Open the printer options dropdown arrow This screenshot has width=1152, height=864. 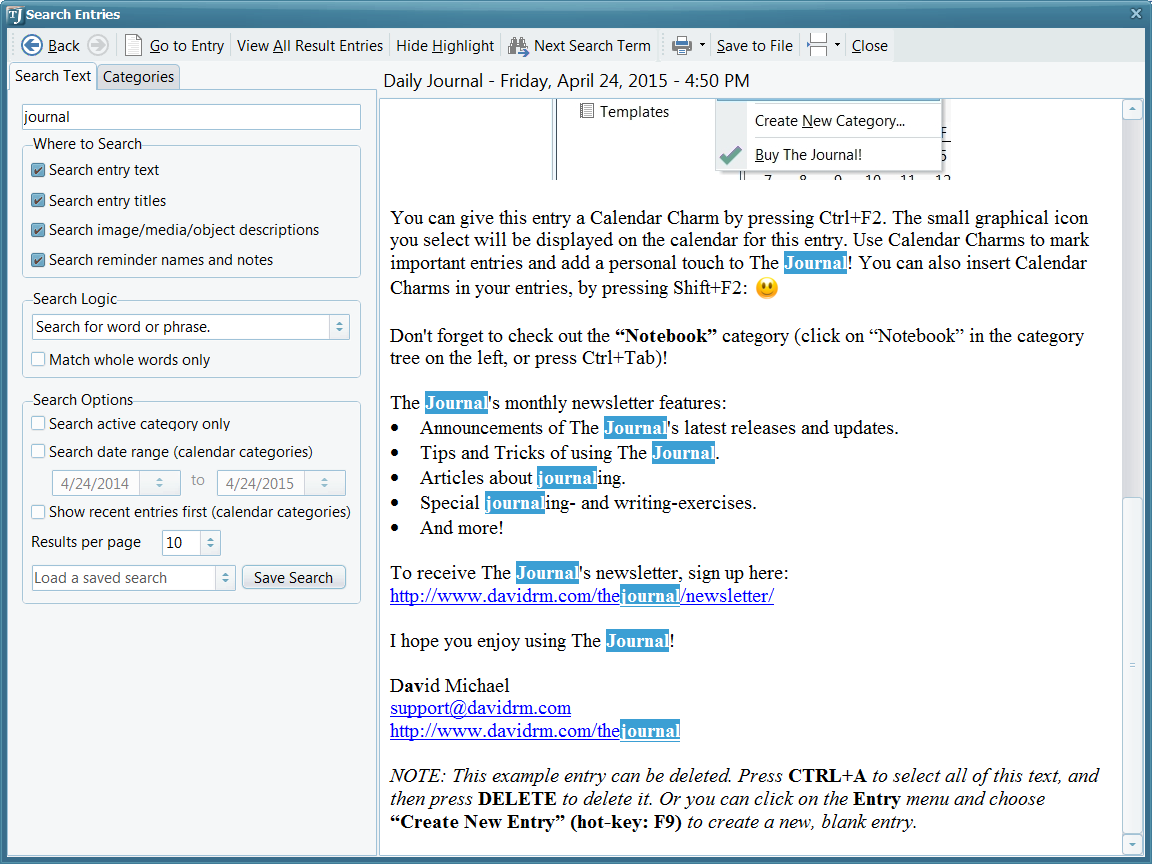703,45
